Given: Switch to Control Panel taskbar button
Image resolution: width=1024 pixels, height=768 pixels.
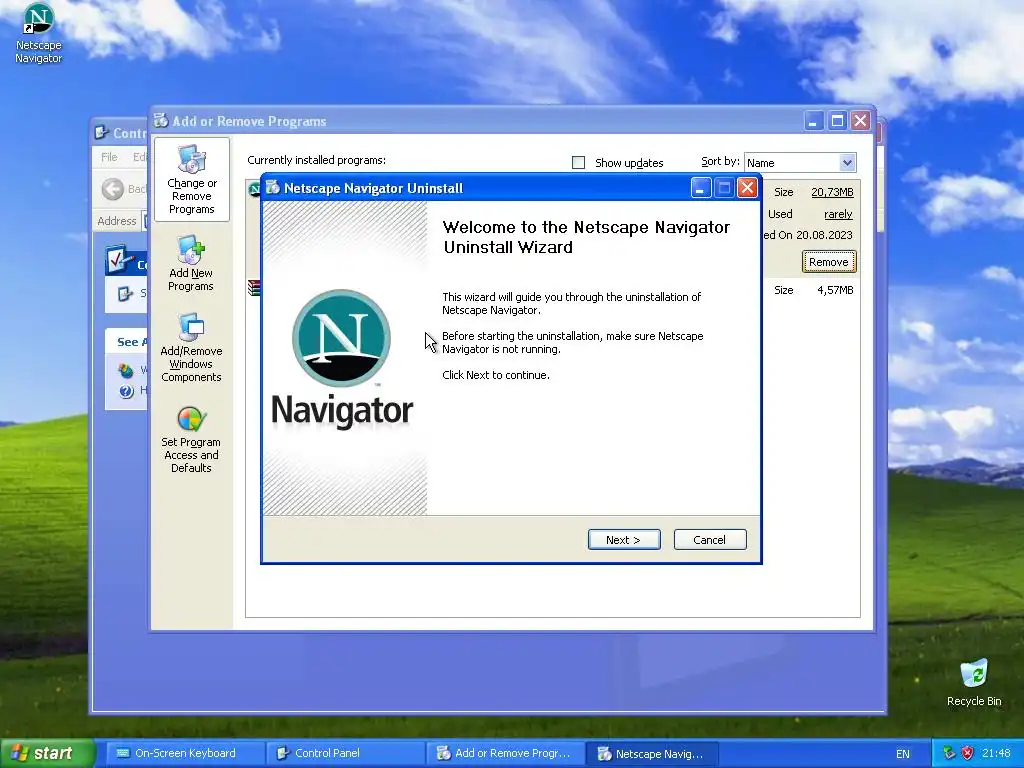Looking at the screenshot, I should [x=344, y=753].
